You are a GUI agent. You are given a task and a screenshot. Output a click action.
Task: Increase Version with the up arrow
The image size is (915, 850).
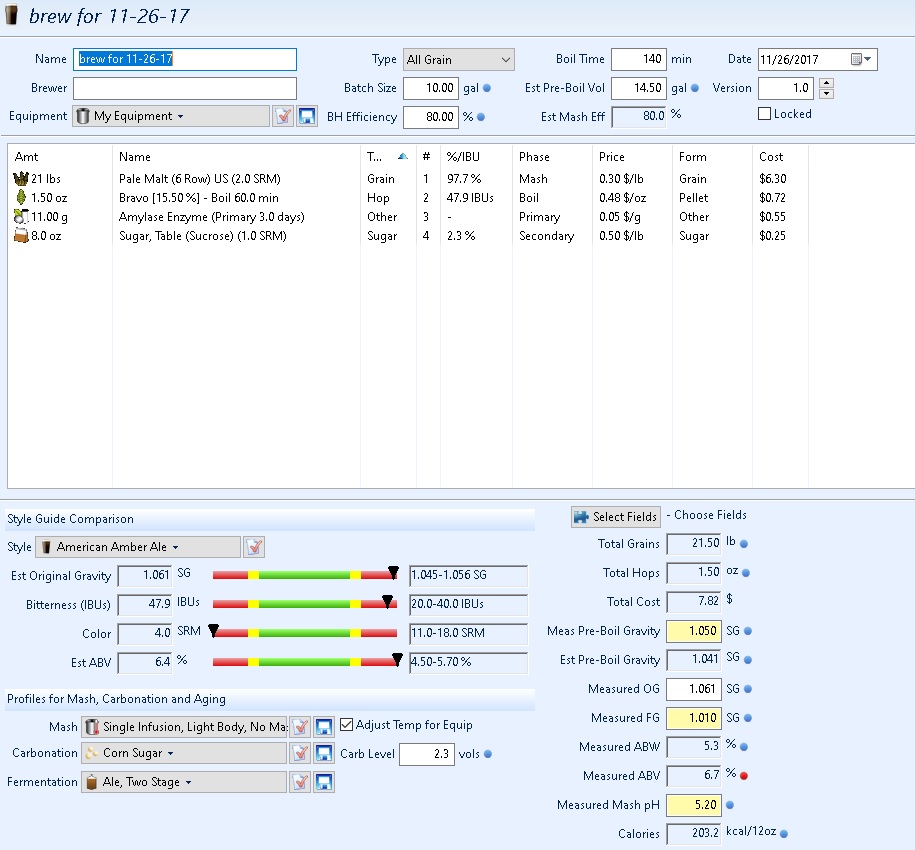826,83
